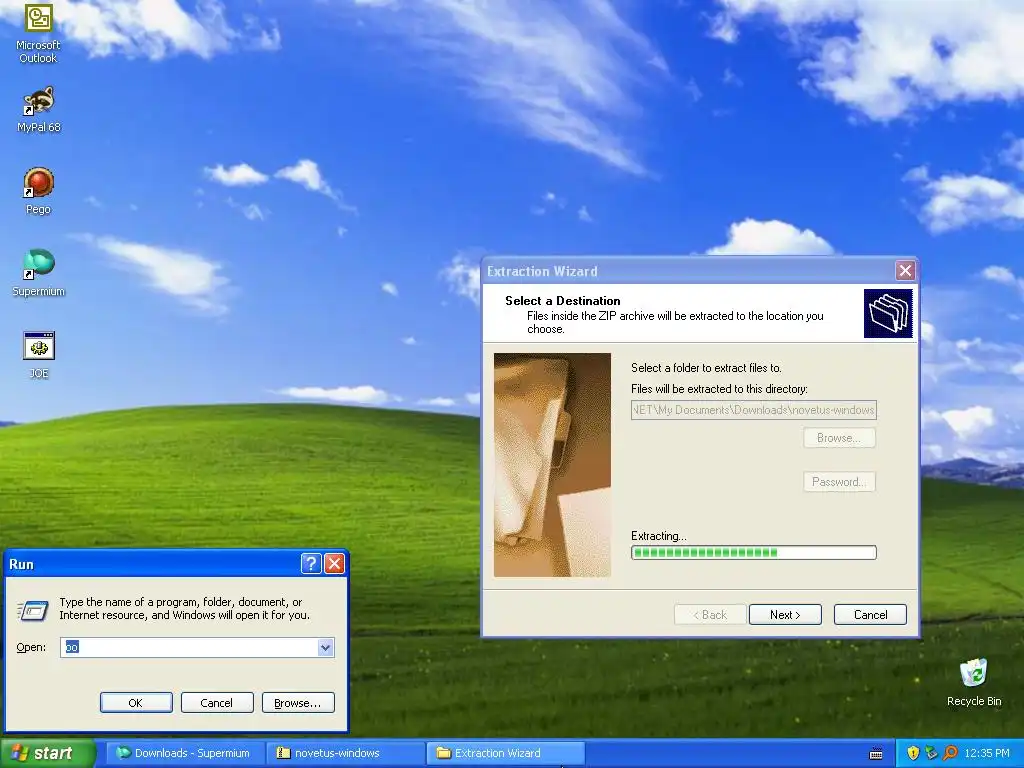The height and width of the screenshot is (768, 1024).
Task: Click the security shield tray icon
Action: [913, 753]
